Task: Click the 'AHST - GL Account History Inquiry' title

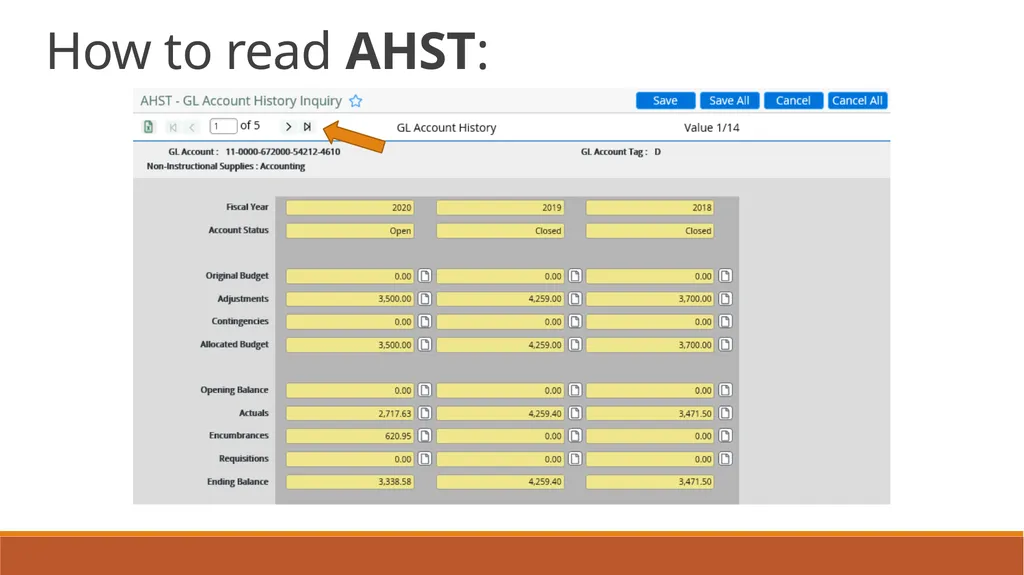Action: [241, 101]
